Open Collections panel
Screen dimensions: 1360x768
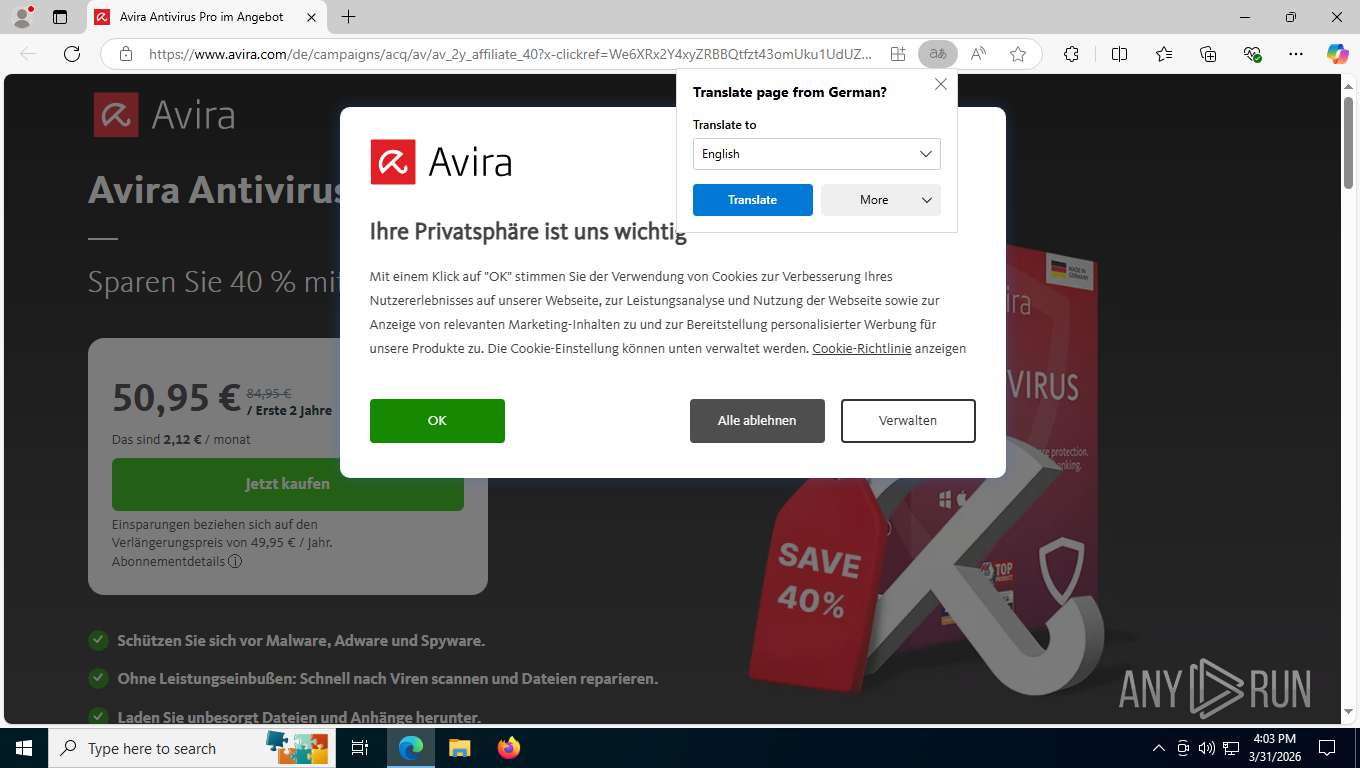pyautogui.click(x=1208, y=54)
